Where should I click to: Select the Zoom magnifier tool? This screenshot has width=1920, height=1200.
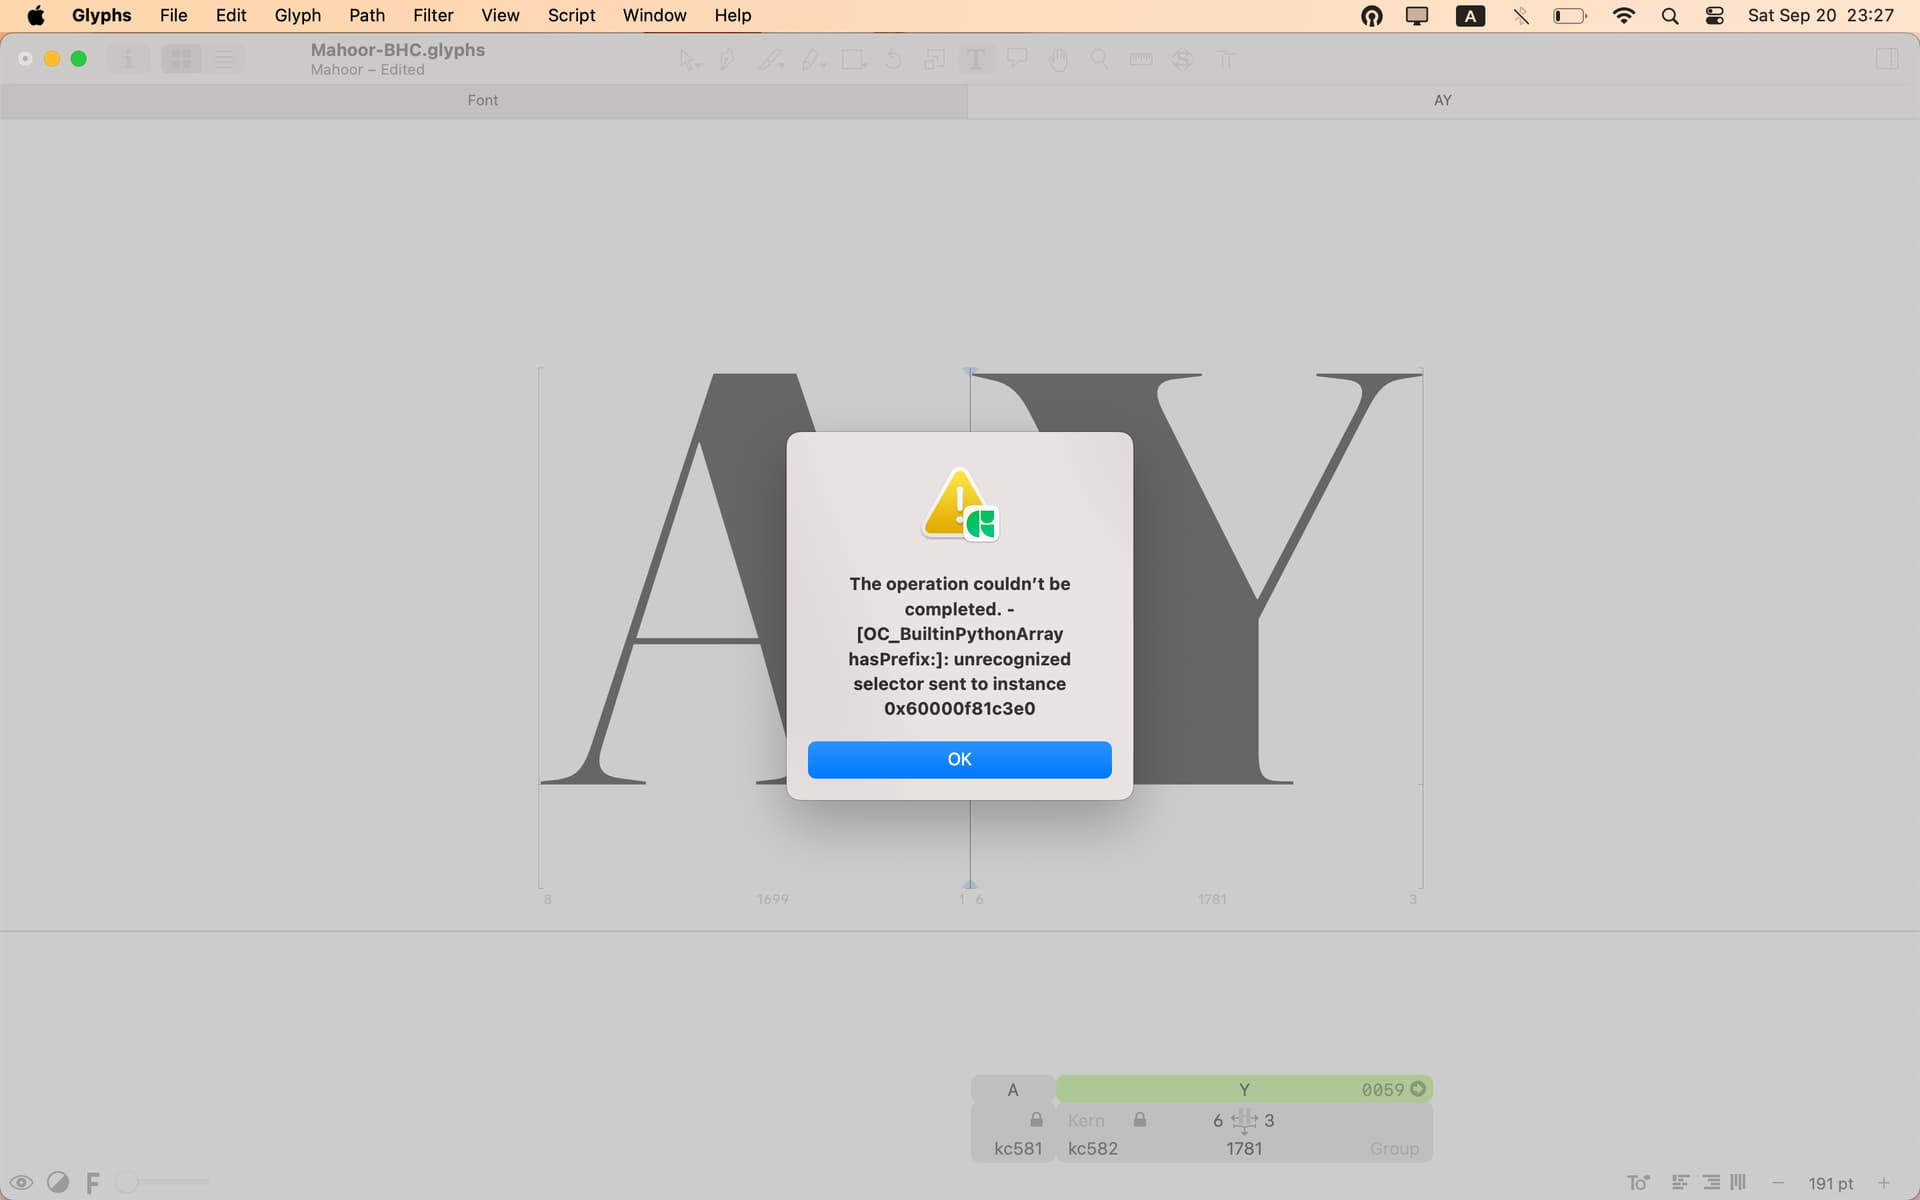pos(1099,60)
